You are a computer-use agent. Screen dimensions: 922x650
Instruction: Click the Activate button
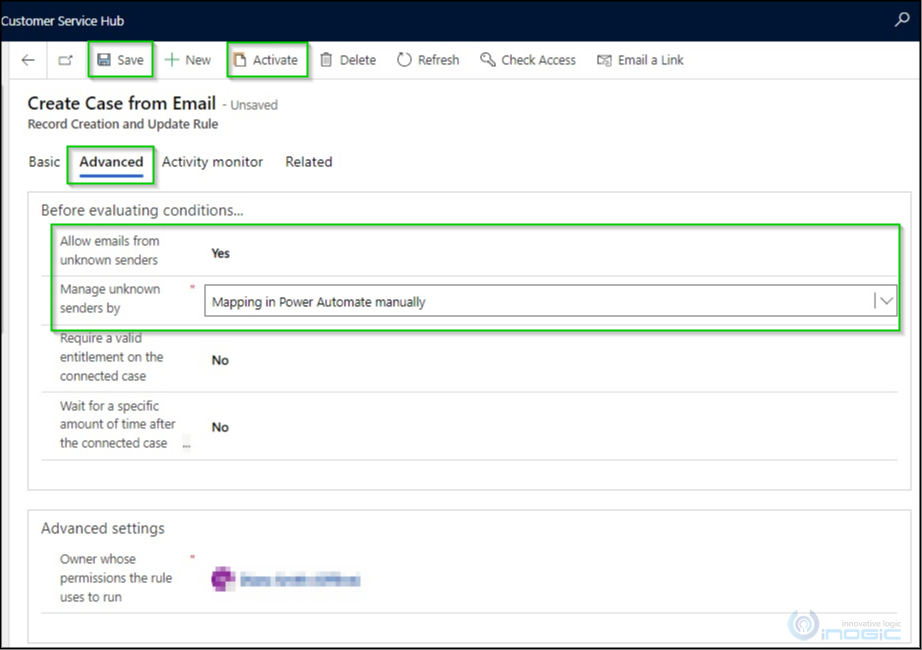click(x=266, y=60)
